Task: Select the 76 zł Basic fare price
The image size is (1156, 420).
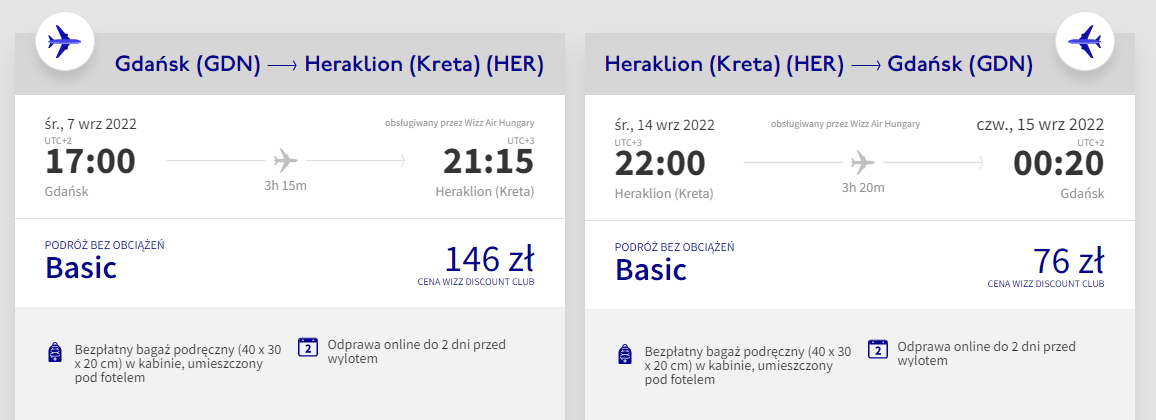Action: [1068, 260]
